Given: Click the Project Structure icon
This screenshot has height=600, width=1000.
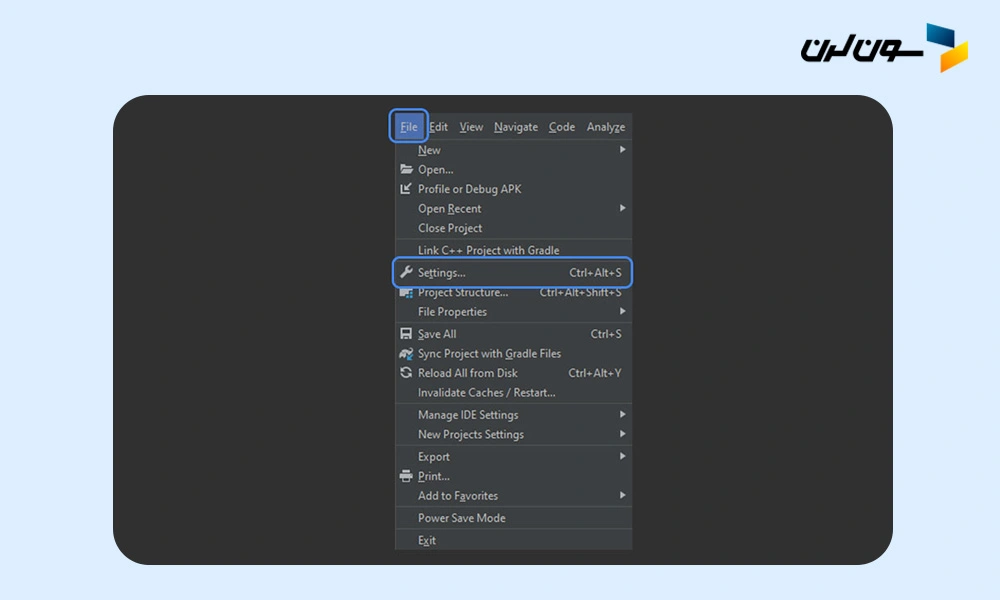Looking at the screenshot, I should [x=406, y=292].
